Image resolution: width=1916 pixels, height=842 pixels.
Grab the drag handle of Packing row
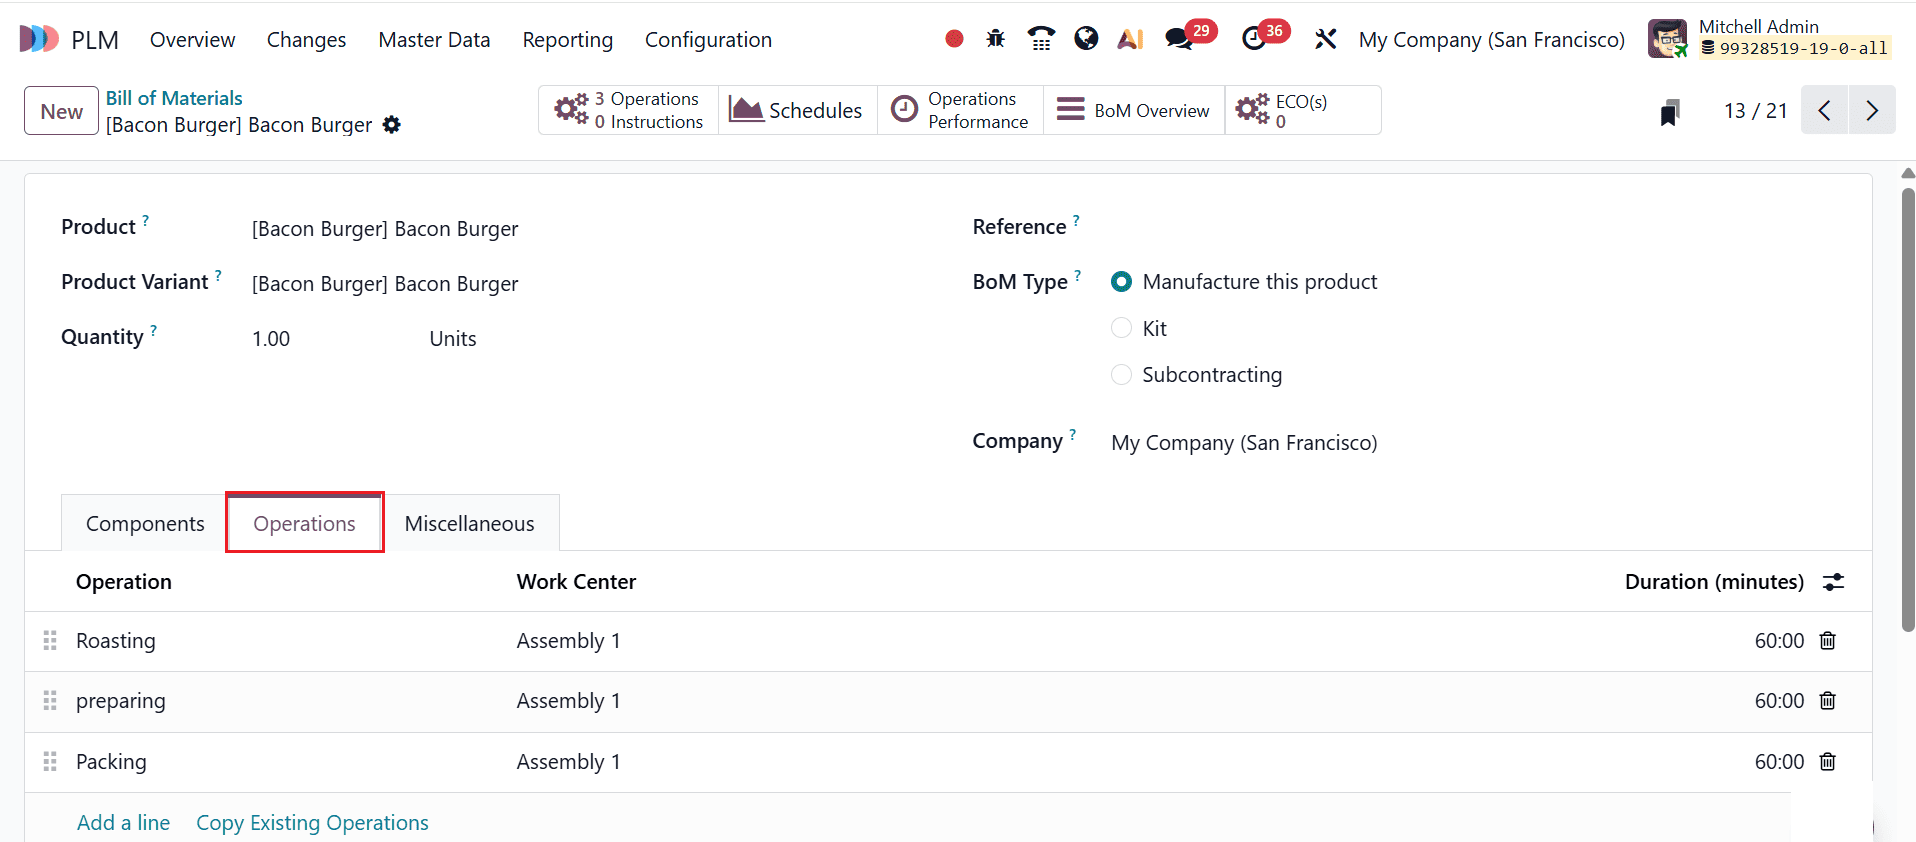coord(50,762)
